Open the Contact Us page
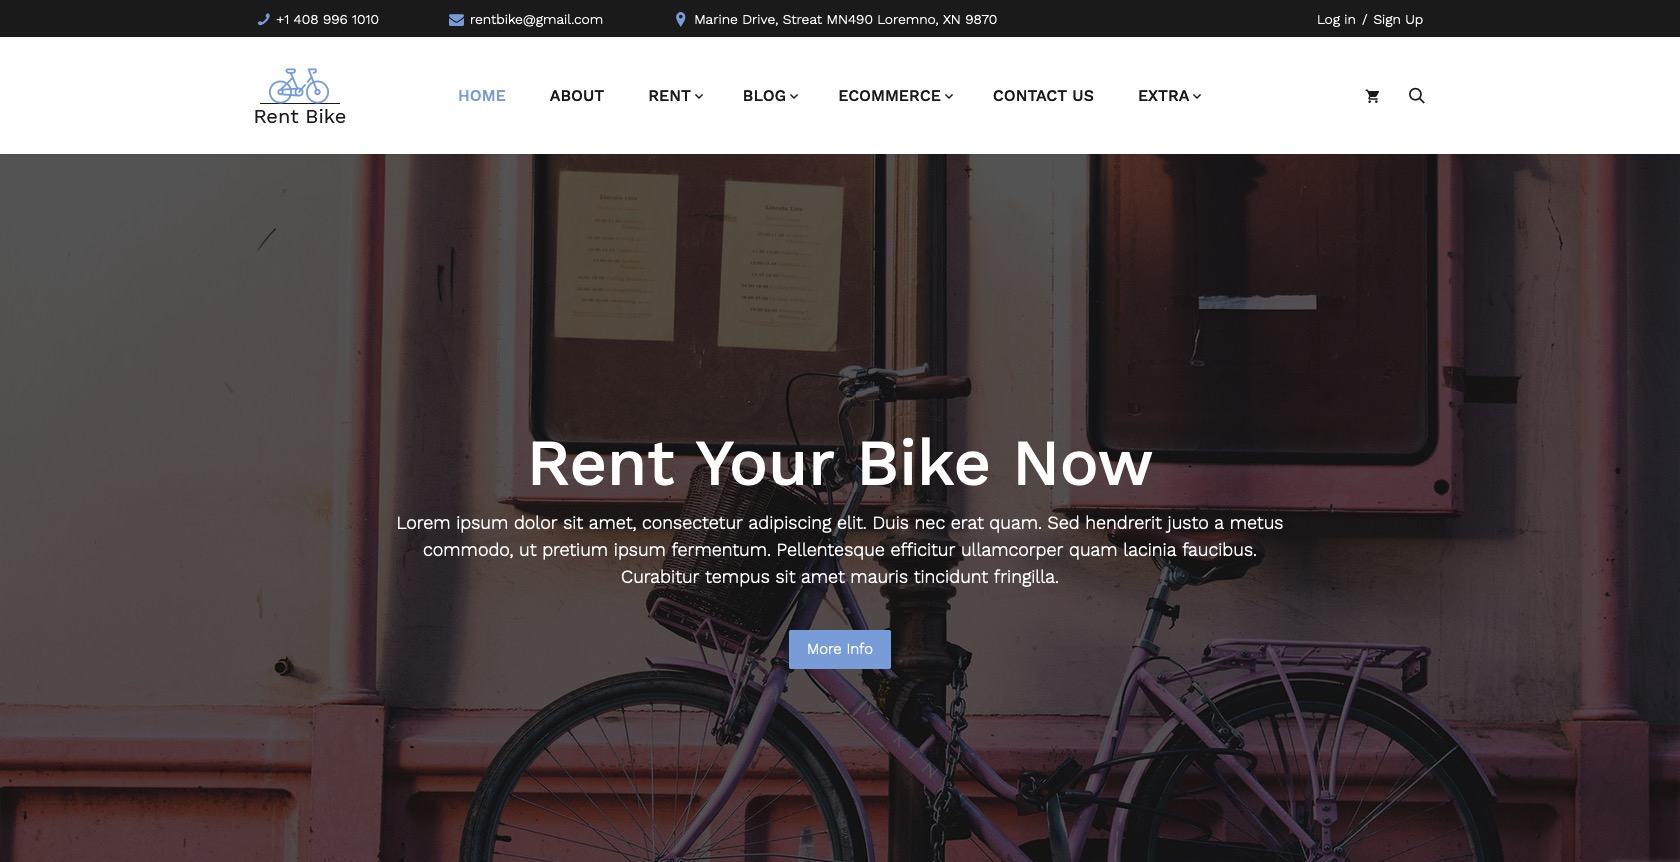The image size is (1680, 862). [1043, 96]
